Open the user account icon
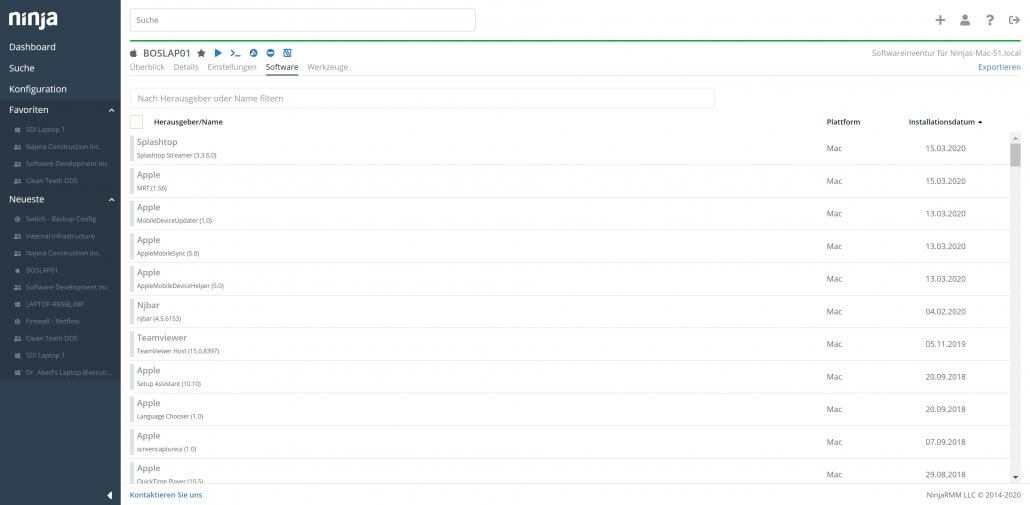Image resolution: width=1030 pixels, height=505 pixels. [x=965, y=20]
